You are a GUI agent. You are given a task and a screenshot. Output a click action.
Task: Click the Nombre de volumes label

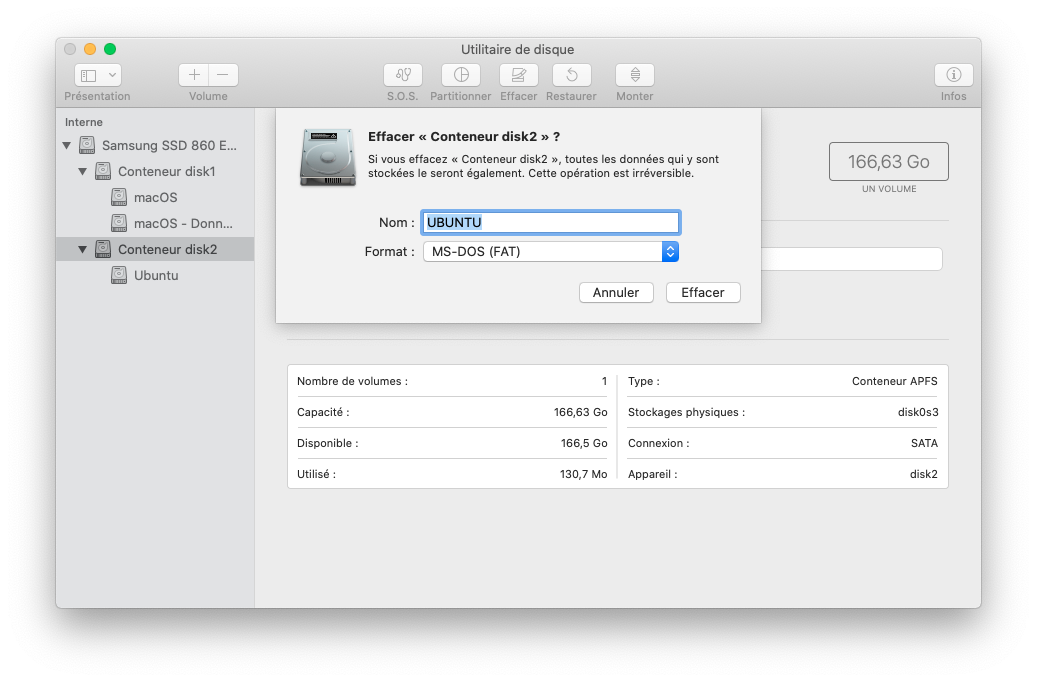[352, 381]
